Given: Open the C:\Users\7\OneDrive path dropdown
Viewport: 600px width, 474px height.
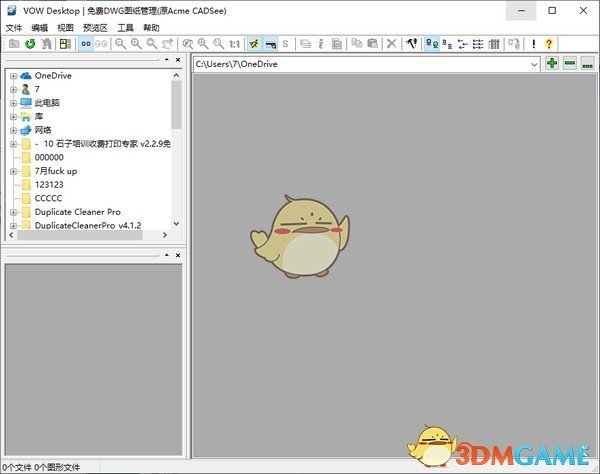Looking at the screenshot, I should tap(534, 64).
